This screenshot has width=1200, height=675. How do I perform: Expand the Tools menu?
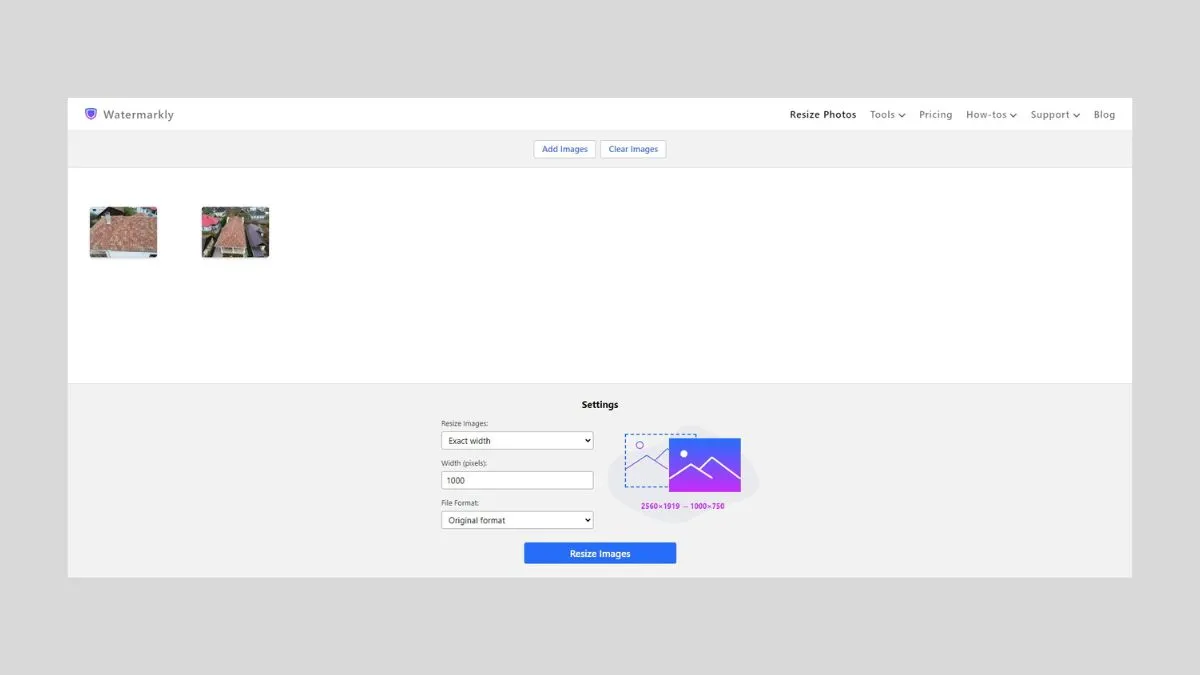886,114
